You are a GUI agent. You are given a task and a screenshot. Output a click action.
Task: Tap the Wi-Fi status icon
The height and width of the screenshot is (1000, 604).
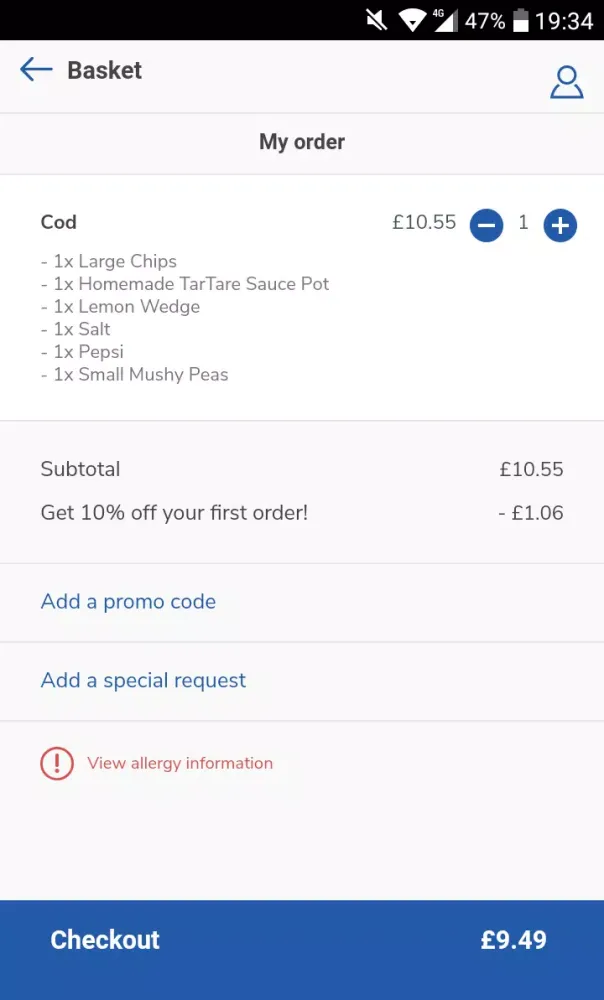point(412,20)
